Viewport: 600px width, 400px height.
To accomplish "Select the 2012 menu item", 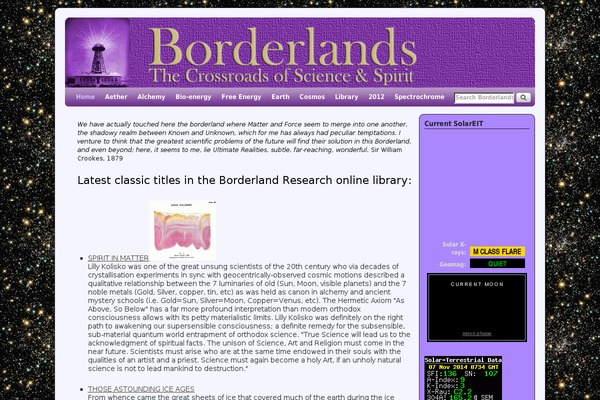I will click(376, 97).
